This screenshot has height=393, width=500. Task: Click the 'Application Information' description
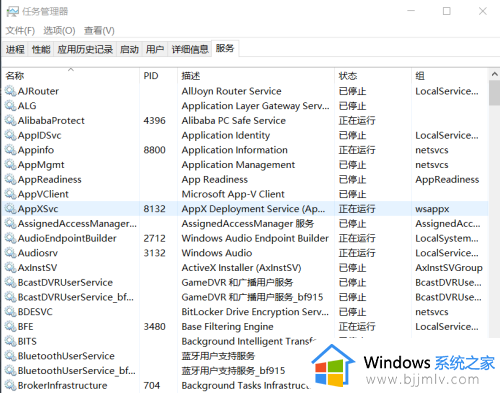coord(234,150)
